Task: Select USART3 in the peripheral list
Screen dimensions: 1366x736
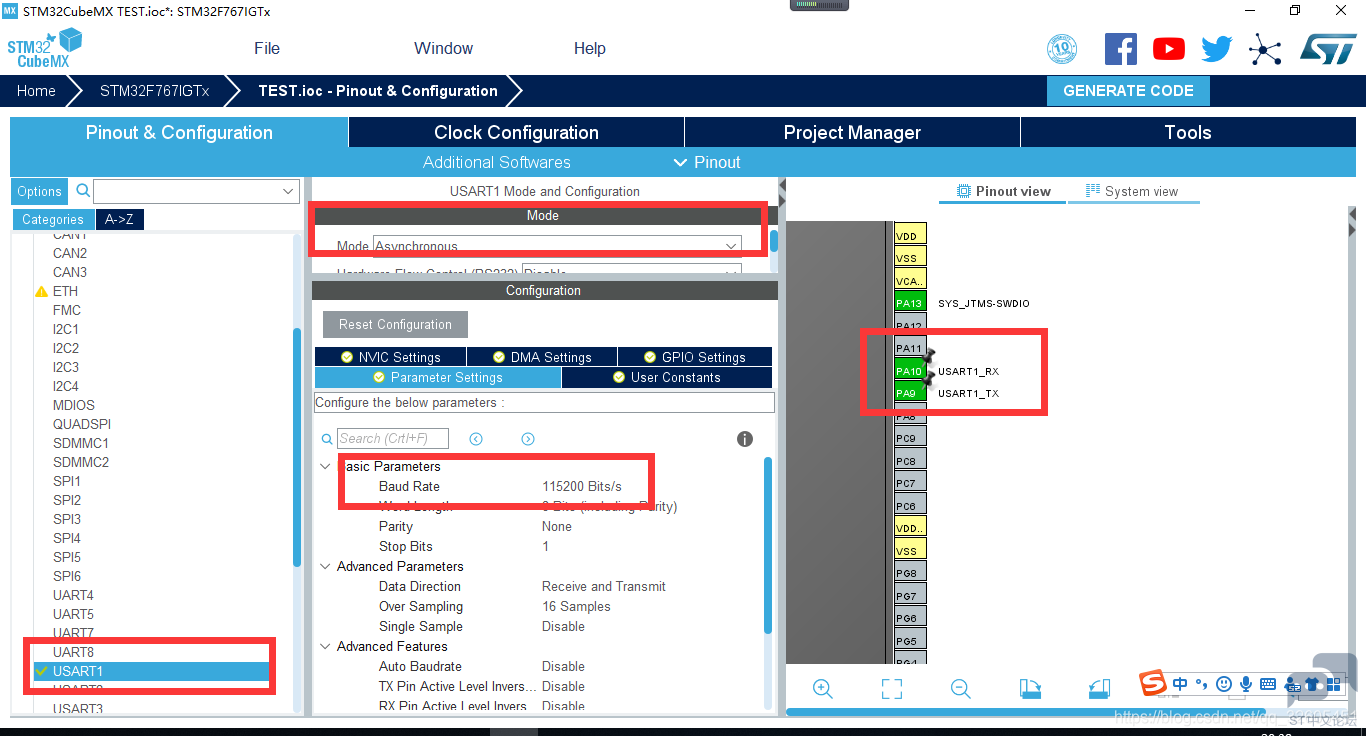Action: coord(78,709)
